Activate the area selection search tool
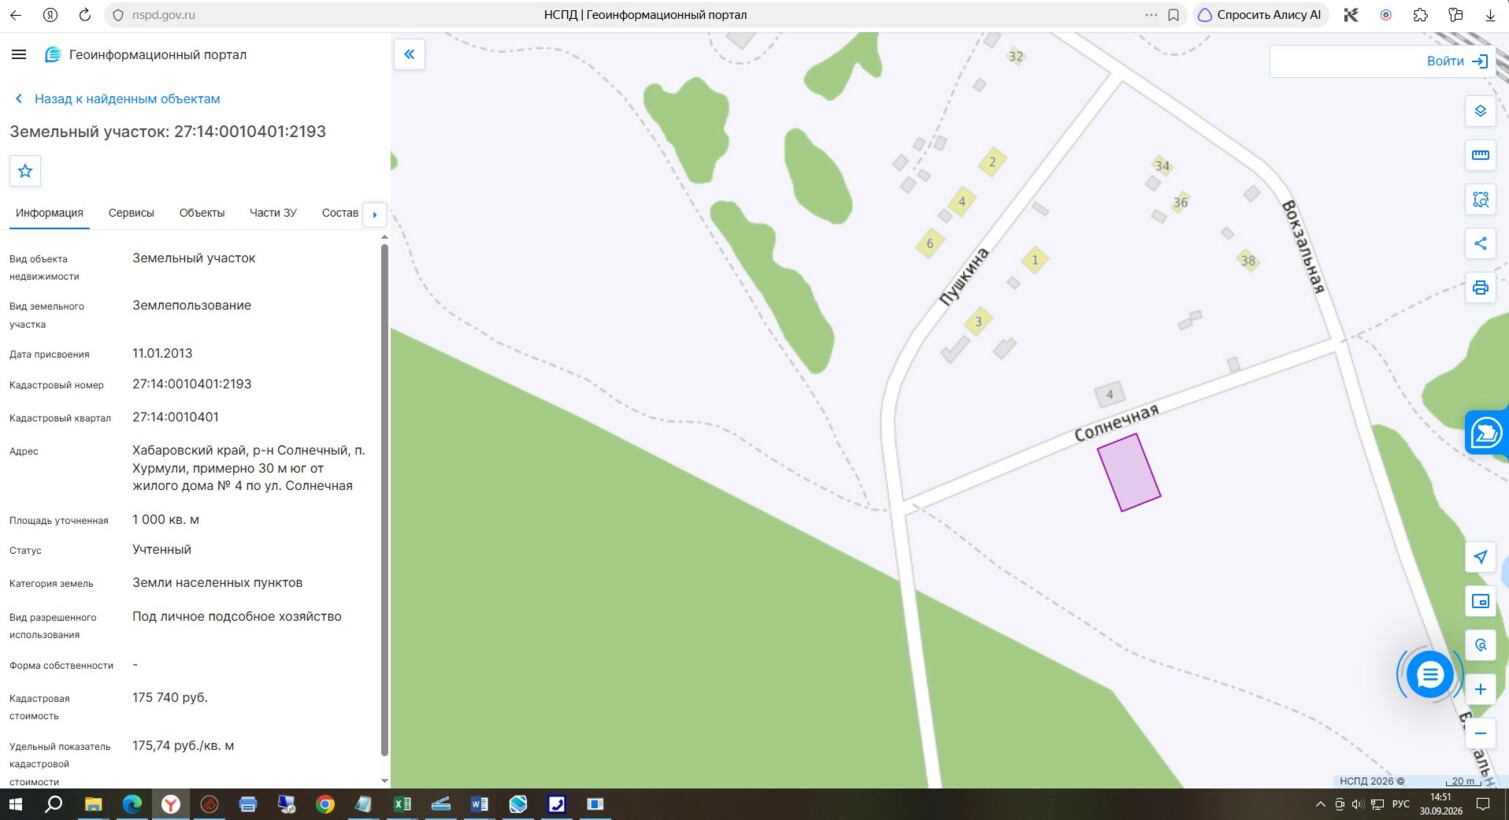 coord(1480,199)
